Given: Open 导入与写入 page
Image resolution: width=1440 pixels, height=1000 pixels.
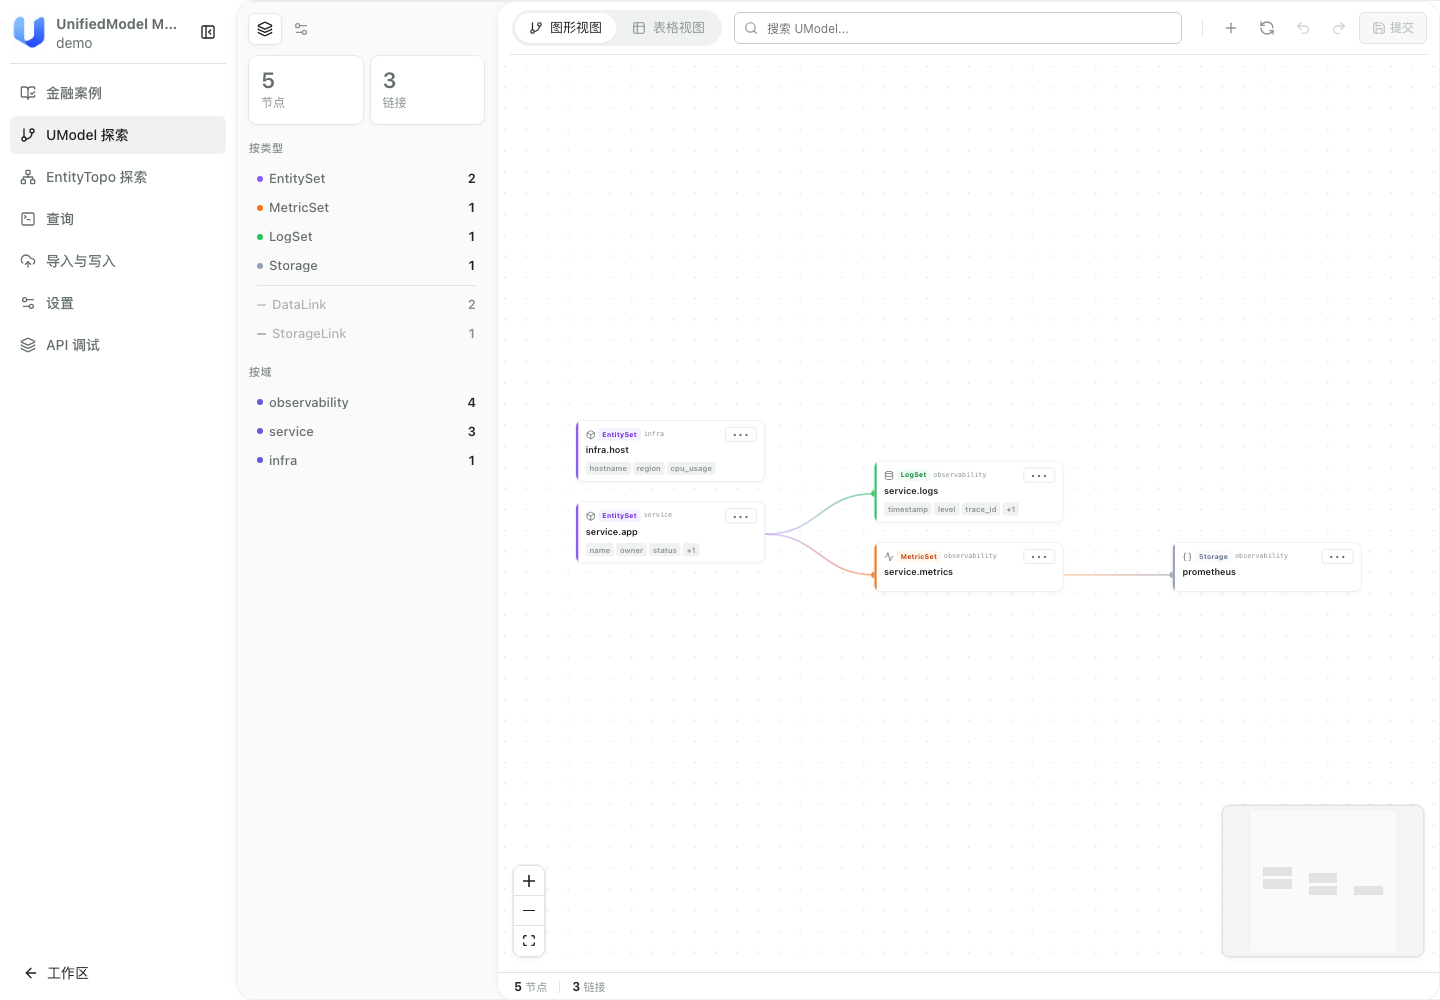Looking at the screenshot, I should click(118, 261).
